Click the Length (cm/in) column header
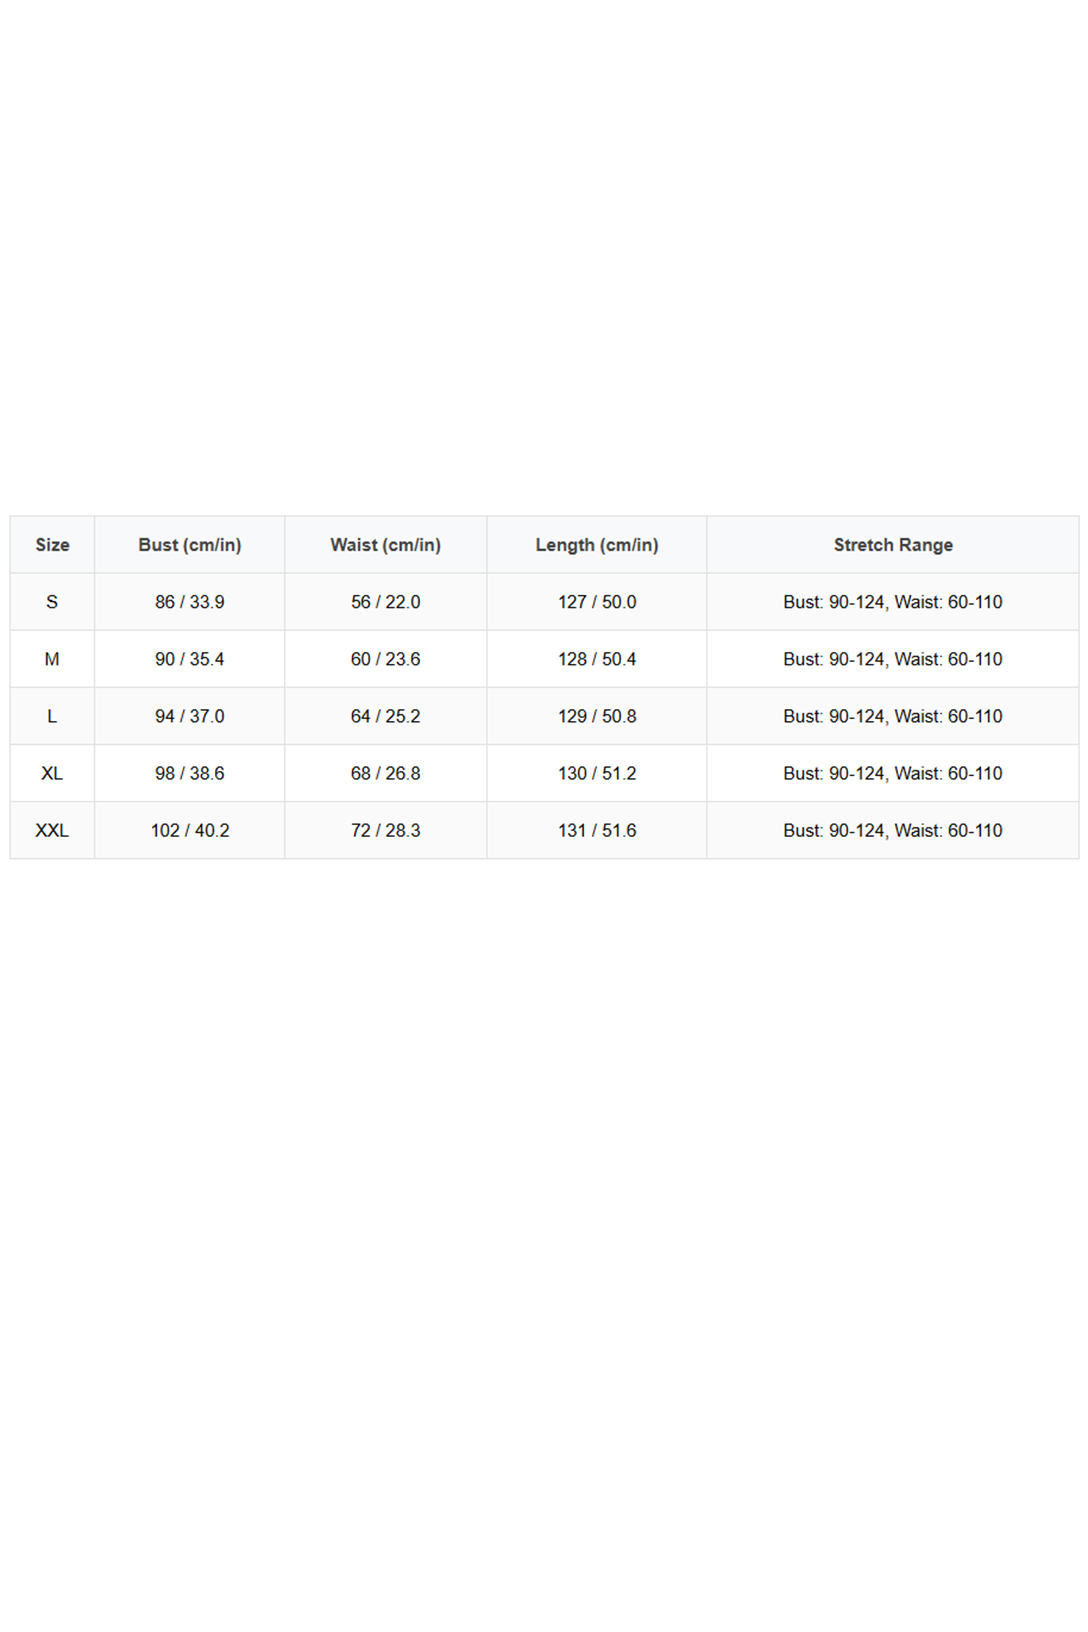Screen dimensions: 1088x1632 click(597, 545)
